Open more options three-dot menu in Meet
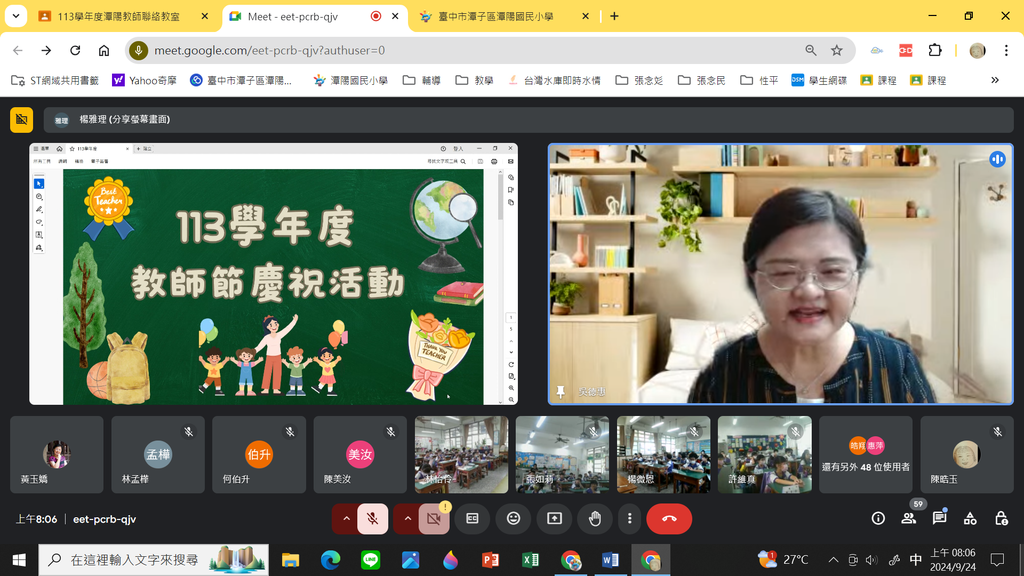The height and width of the screenshot is (576, 1024). tap(630, 519)
